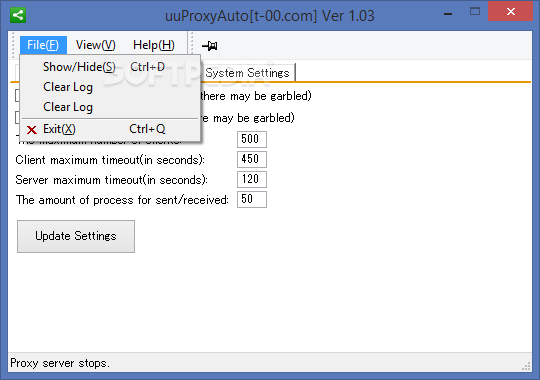Open the View(V) menu
Image resolution: width=540 pixels, height=380 pixels.
pyautogui.click(x=95, y=45)
